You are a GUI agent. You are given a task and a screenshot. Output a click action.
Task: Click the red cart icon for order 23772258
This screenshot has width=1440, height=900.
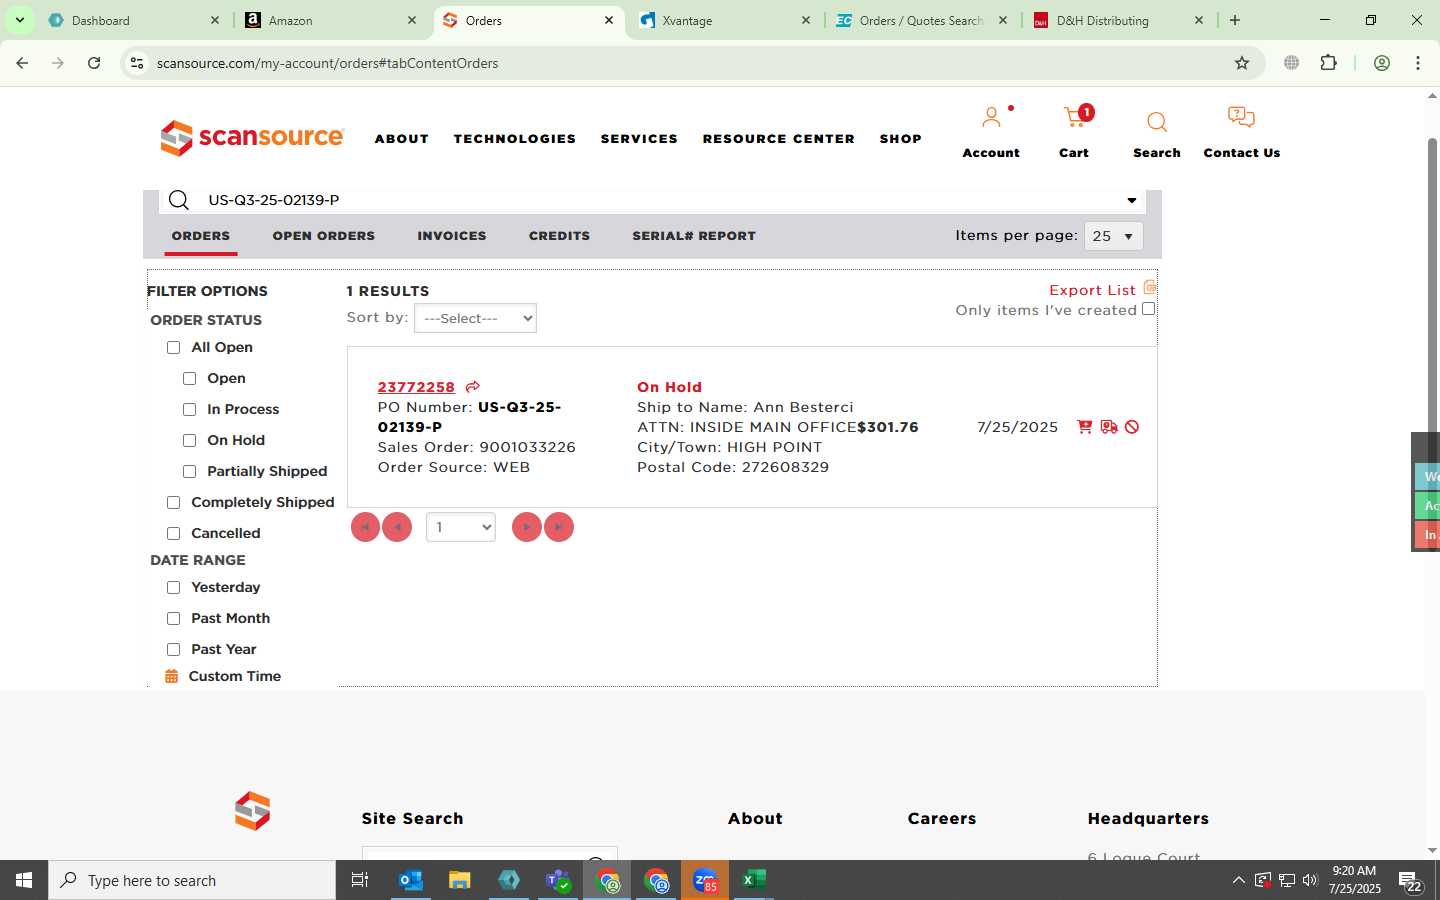pos(1084,427)
